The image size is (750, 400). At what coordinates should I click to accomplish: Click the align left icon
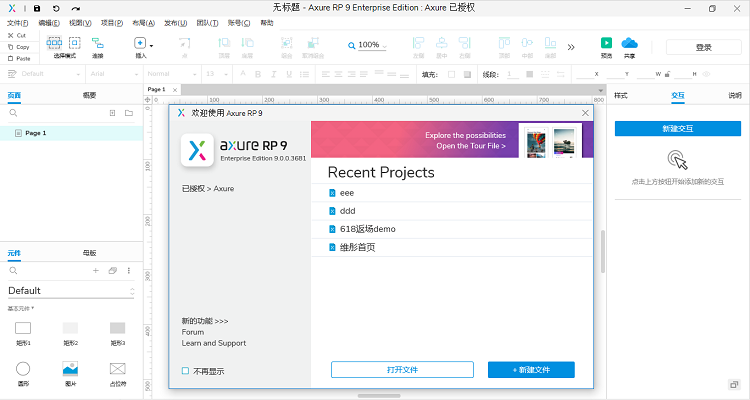pyautogui.click(x=418, y=44)
